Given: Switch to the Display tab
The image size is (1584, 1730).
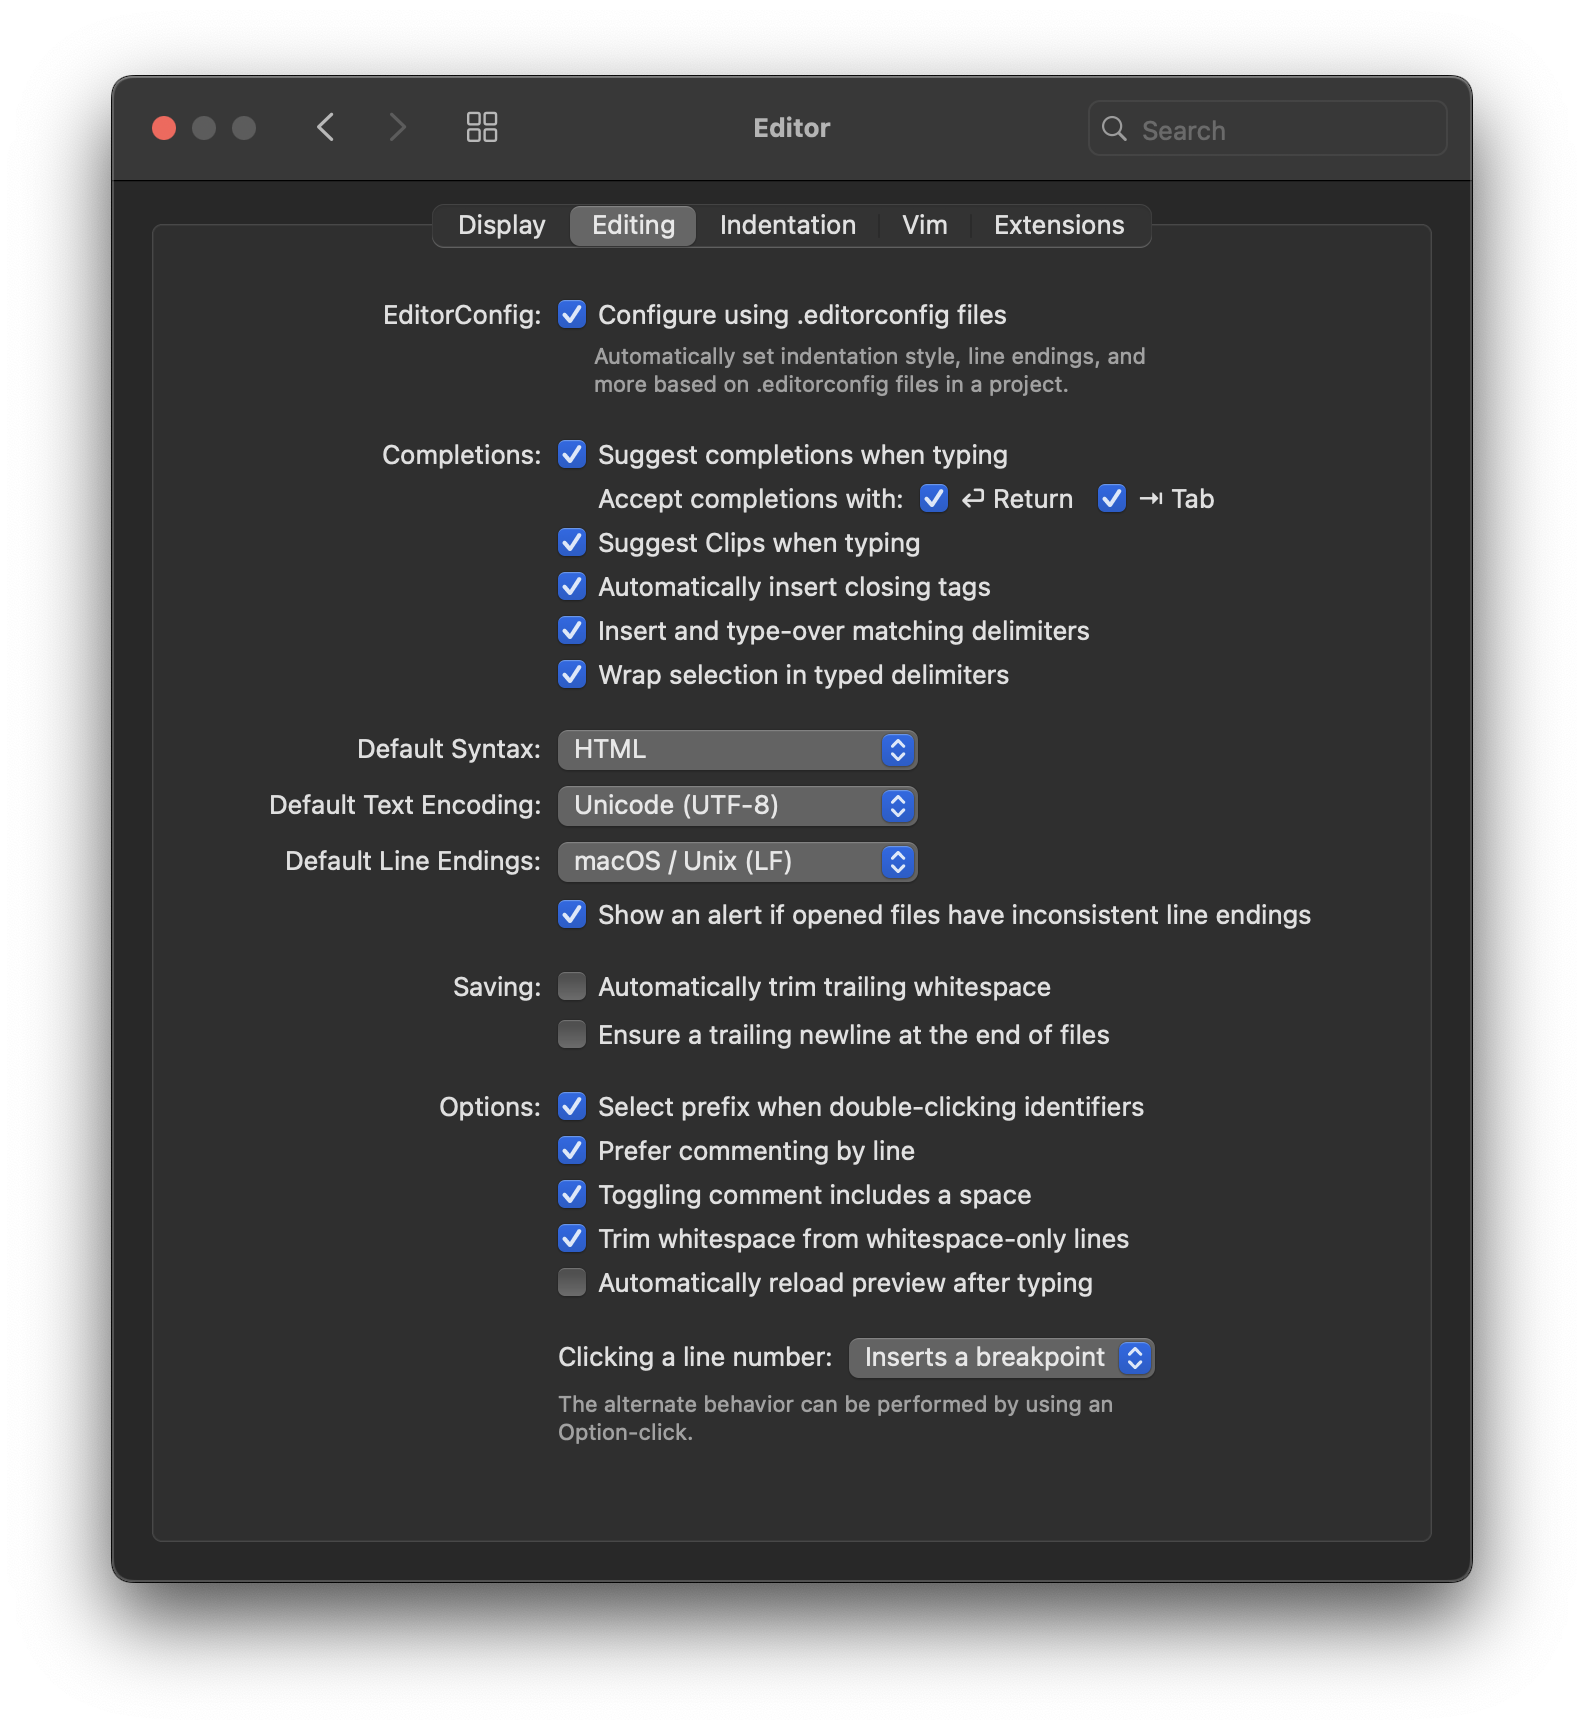Looking at the screenshot, I should tap(502, 225).
